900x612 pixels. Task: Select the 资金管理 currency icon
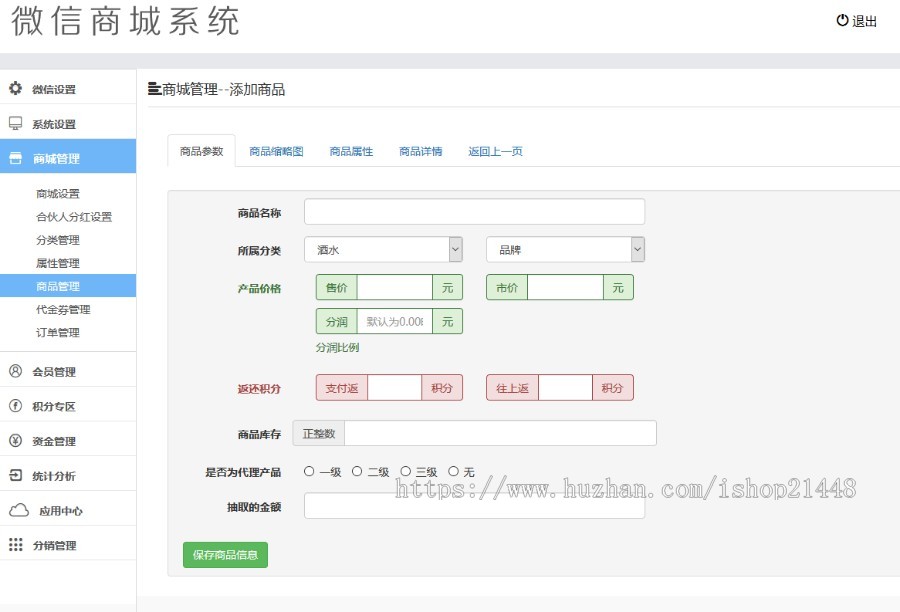[x=14, y=440]
